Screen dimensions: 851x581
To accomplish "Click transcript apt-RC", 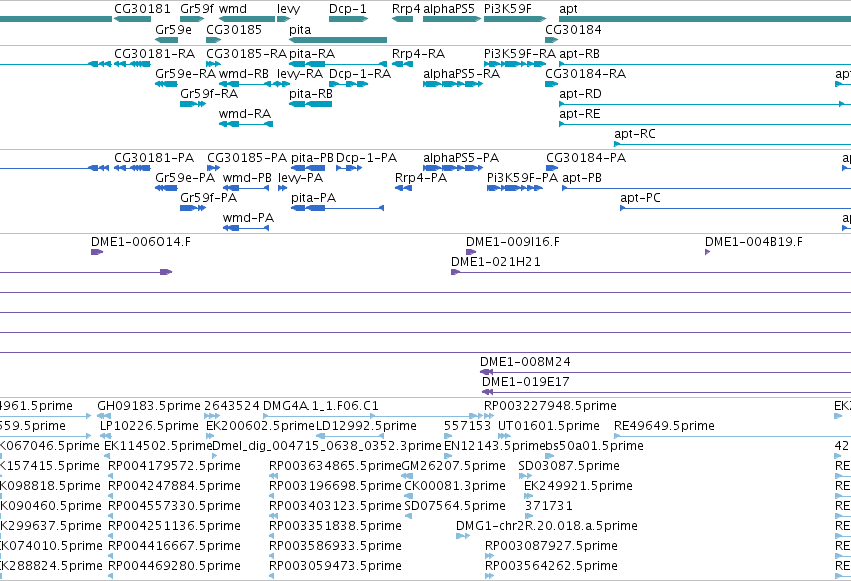I will [x=635, y=134].
